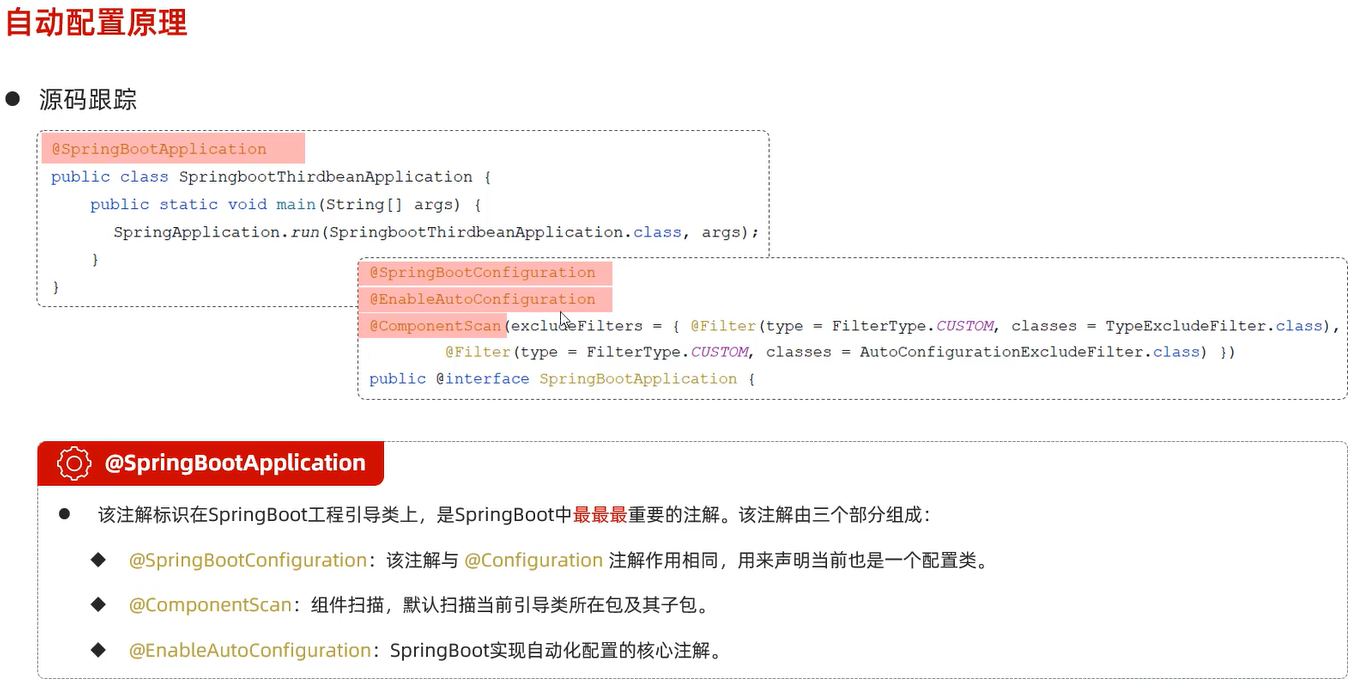Screen dimensions: 1348x679
Task: Click the gold @Configuration annotation text
Action: [x=534, y=560]
